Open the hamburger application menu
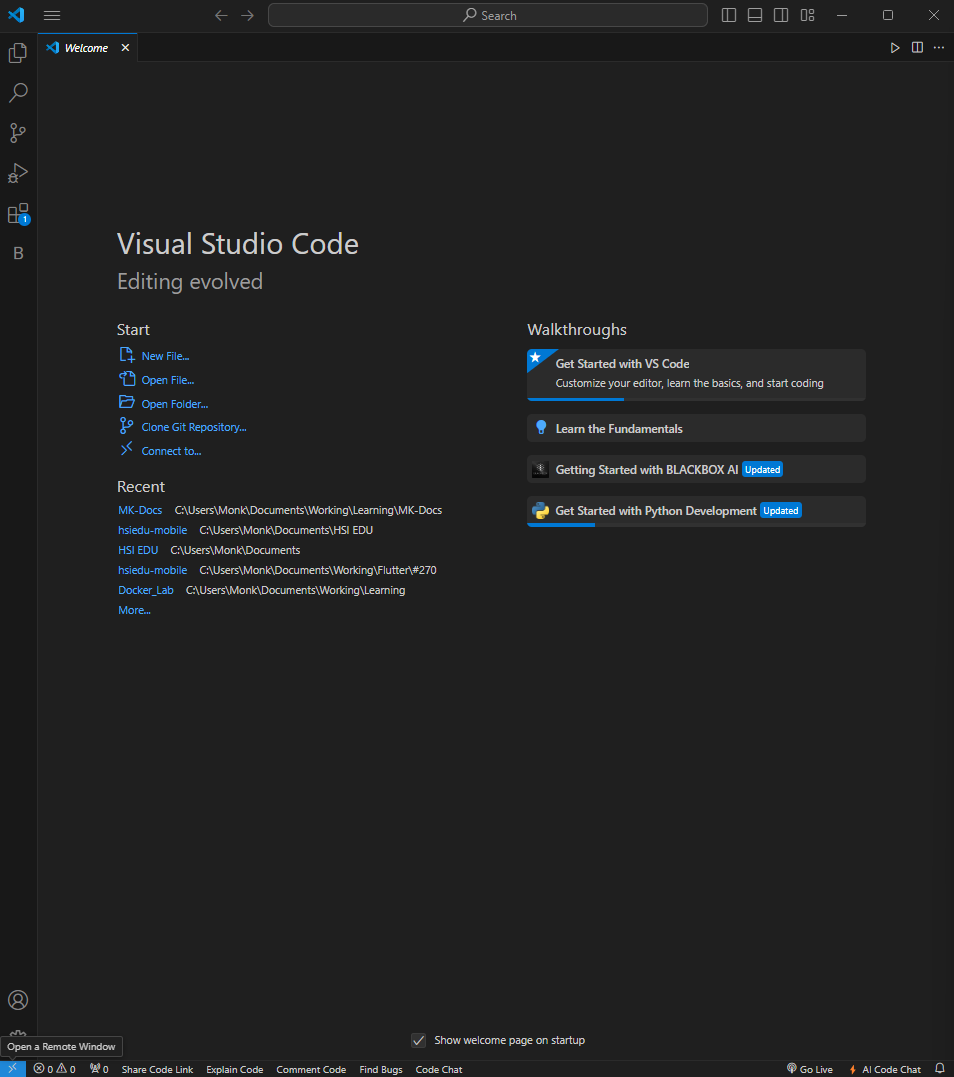954x1077 pixels. [52, 15]
